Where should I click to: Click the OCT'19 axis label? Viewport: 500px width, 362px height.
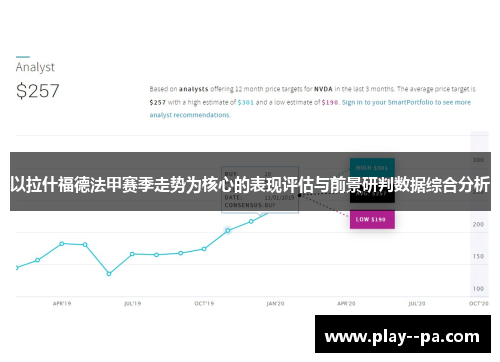(204, 304)
